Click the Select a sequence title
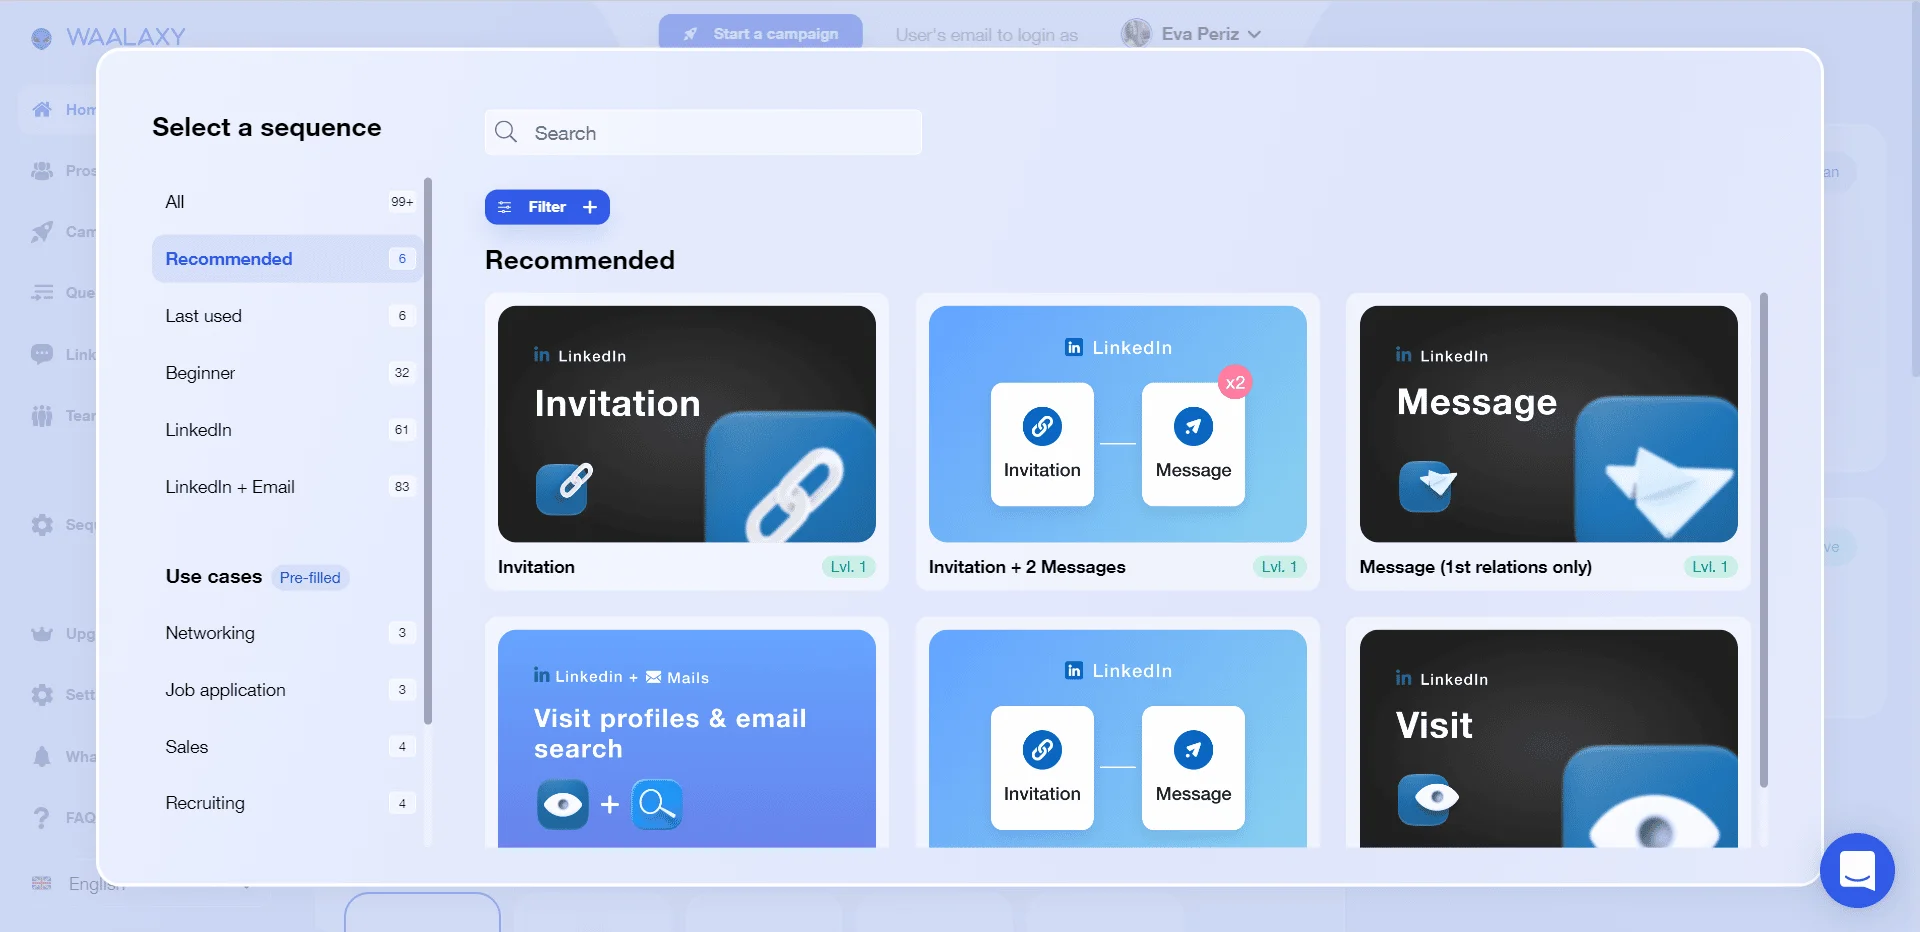The image size is (1920, 932). pos(267,127)
